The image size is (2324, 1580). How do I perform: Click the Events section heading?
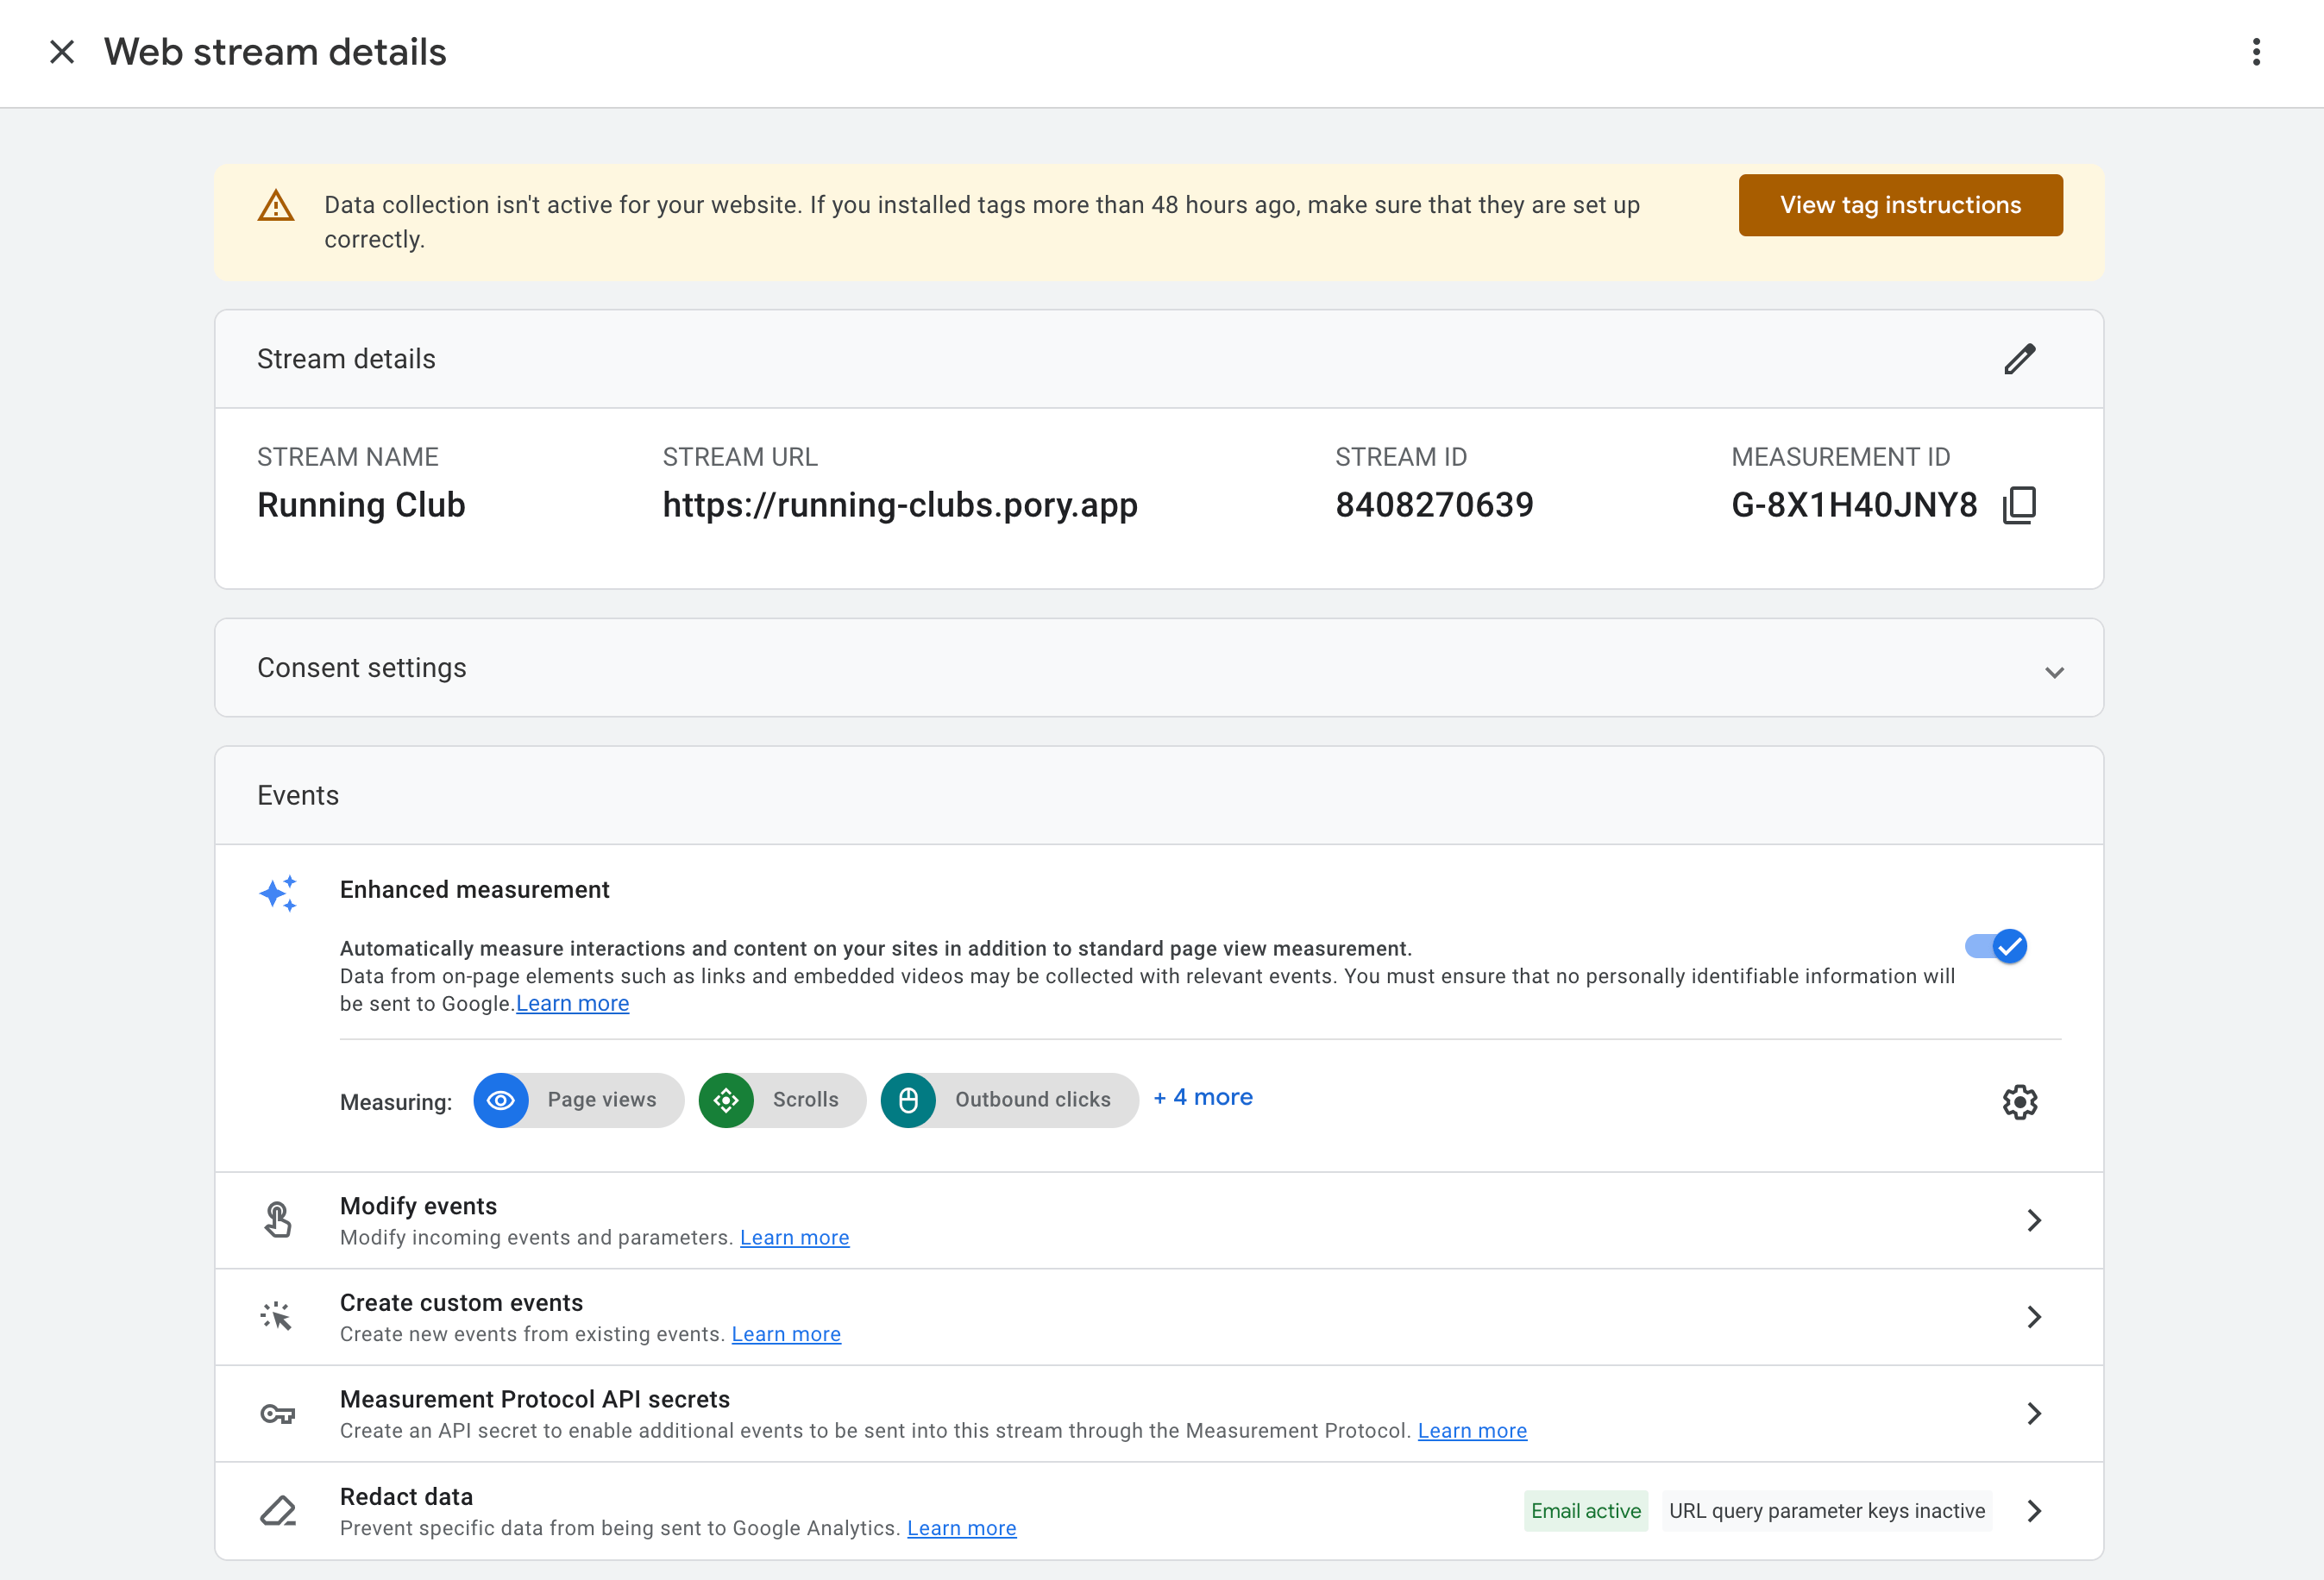pos(298,795)
